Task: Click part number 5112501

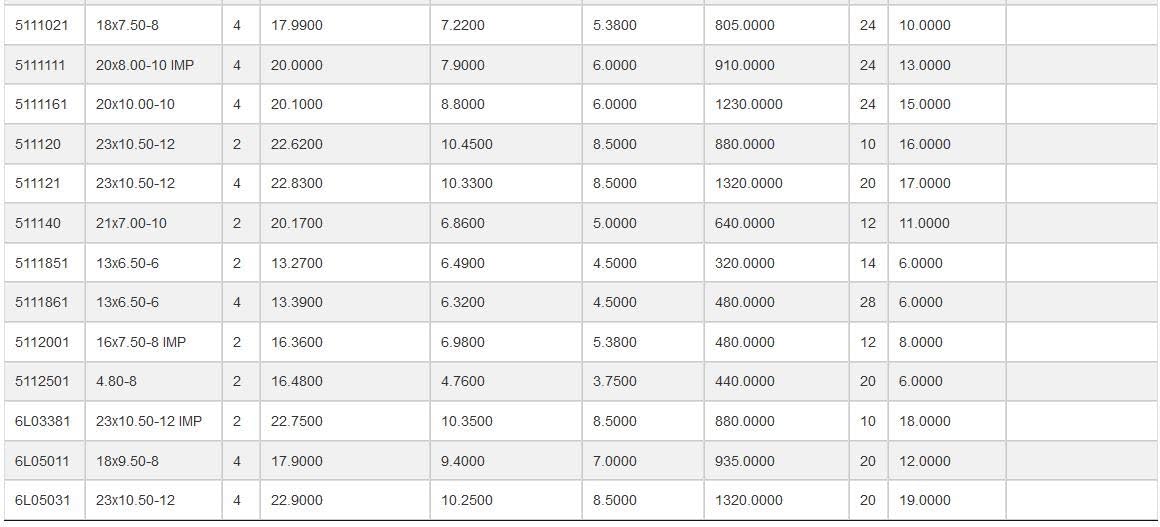Action: (41, 382)
